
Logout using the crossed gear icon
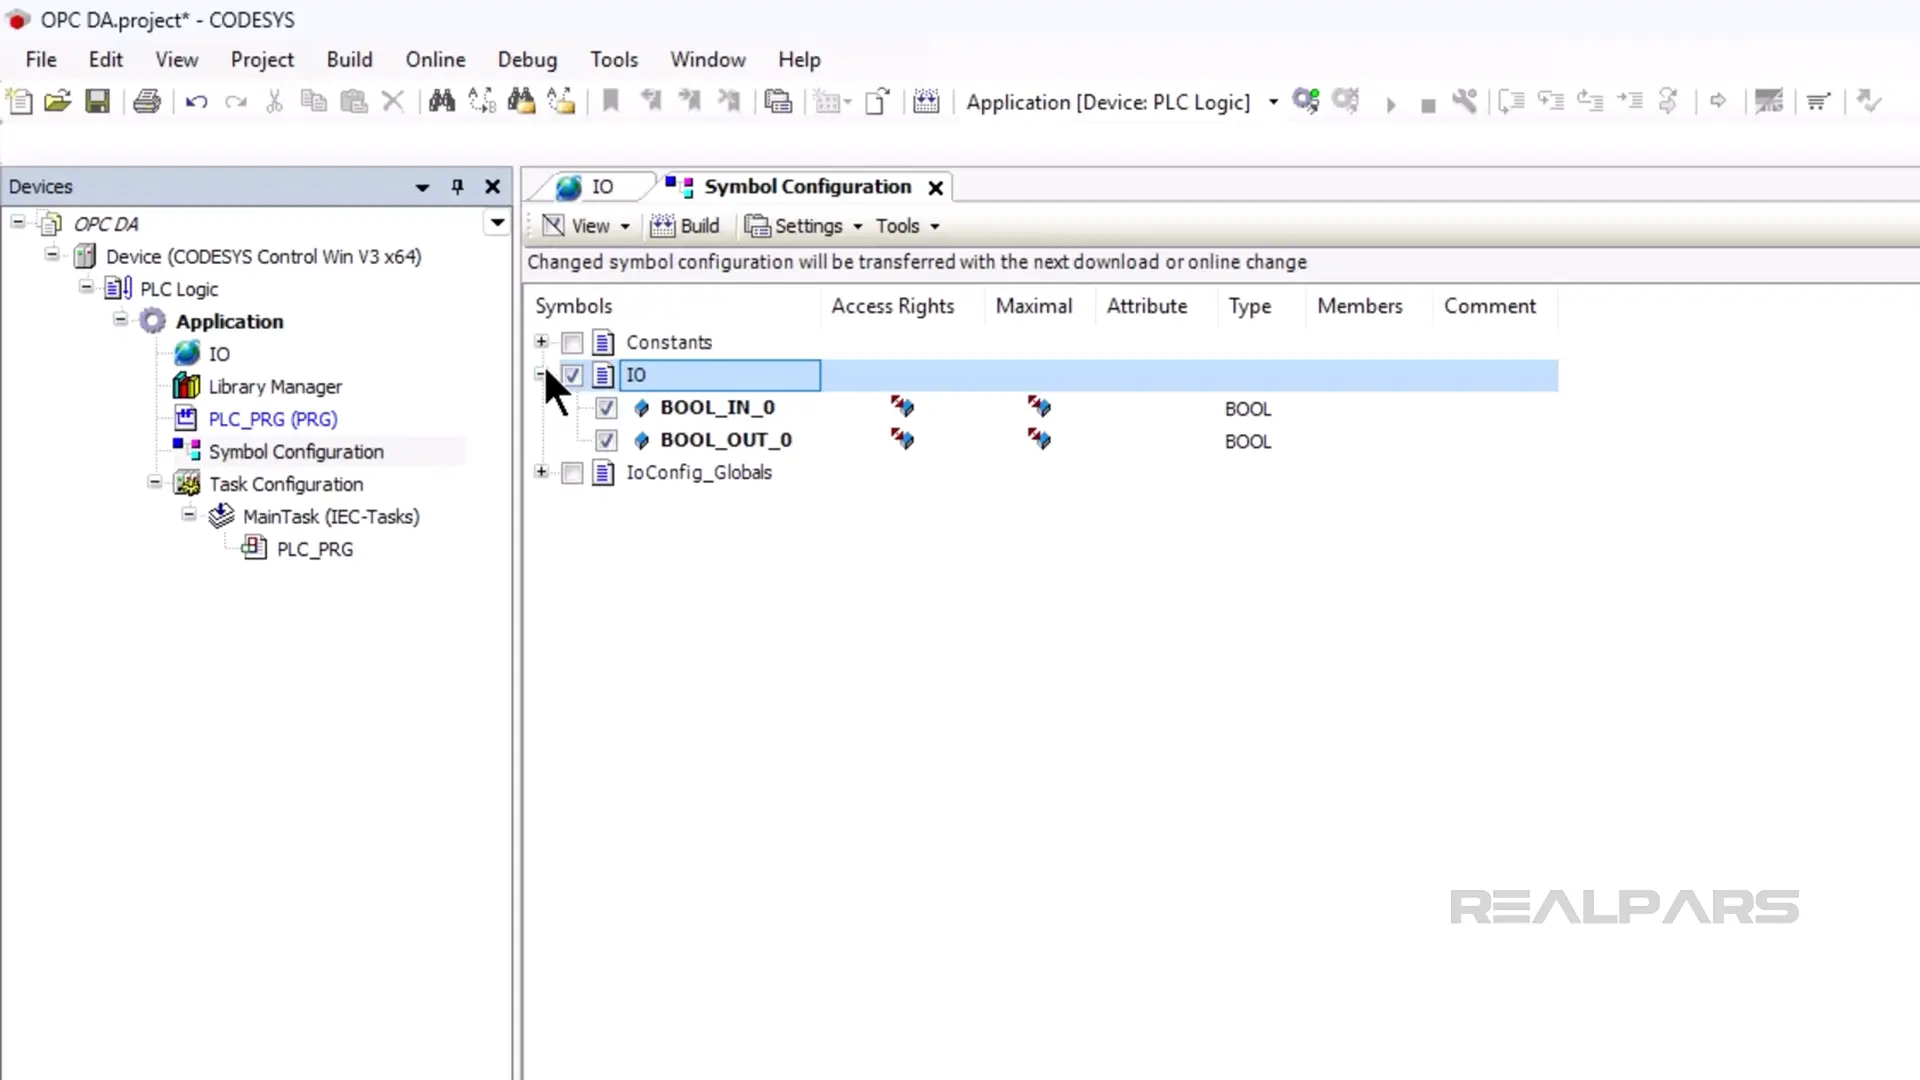(1346, 101)
